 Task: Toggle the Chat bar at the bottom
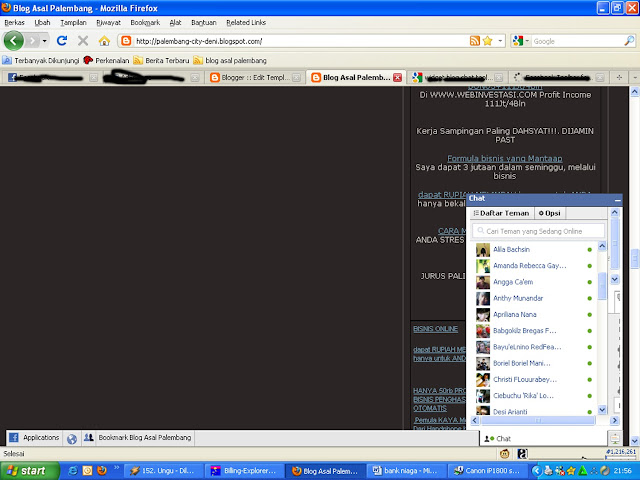pos(543,439)
